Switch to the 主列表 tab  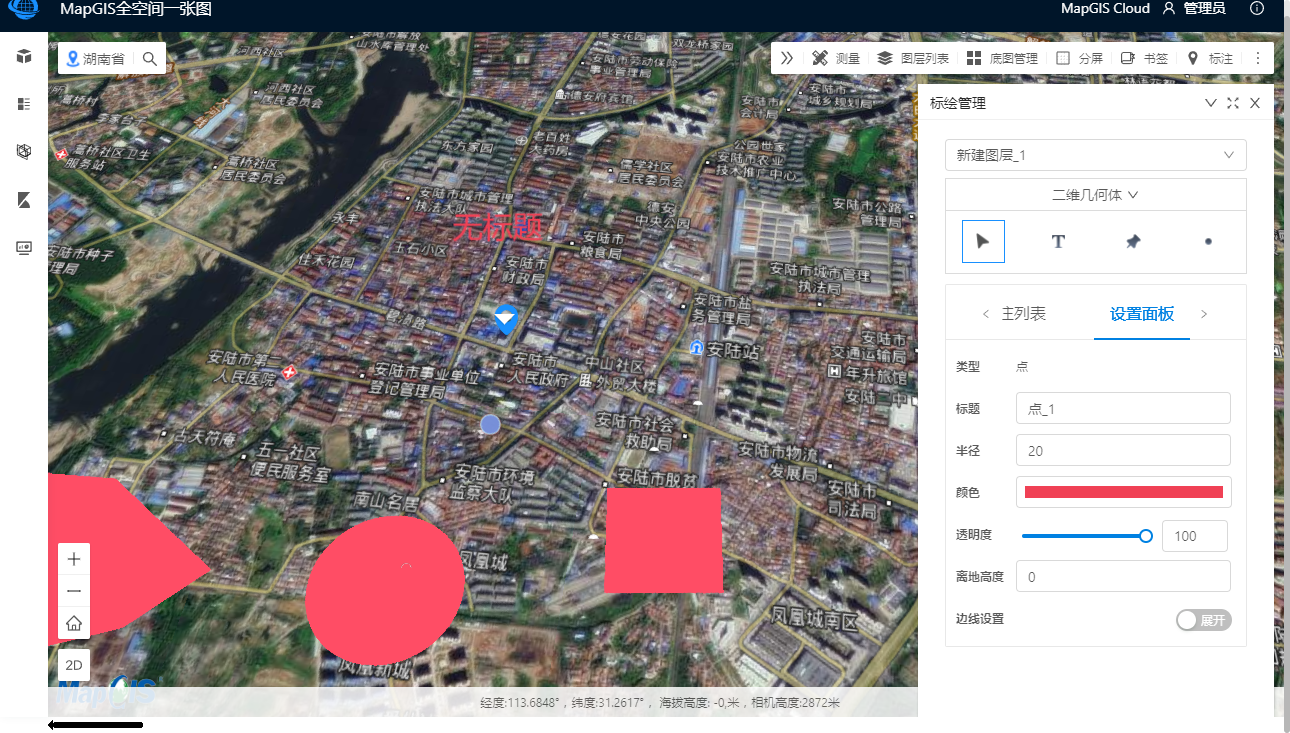(1024, 314)
